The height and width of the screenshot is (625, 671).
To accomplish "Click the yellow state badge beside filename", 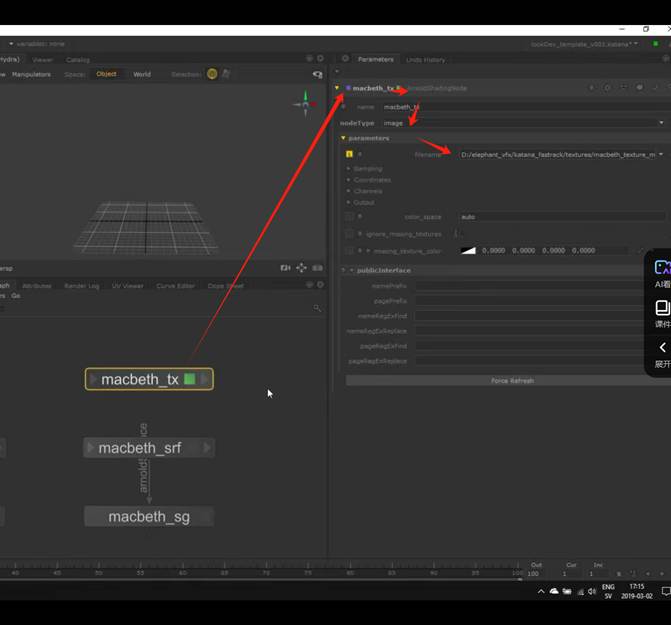I will click(x=349, y=155).
